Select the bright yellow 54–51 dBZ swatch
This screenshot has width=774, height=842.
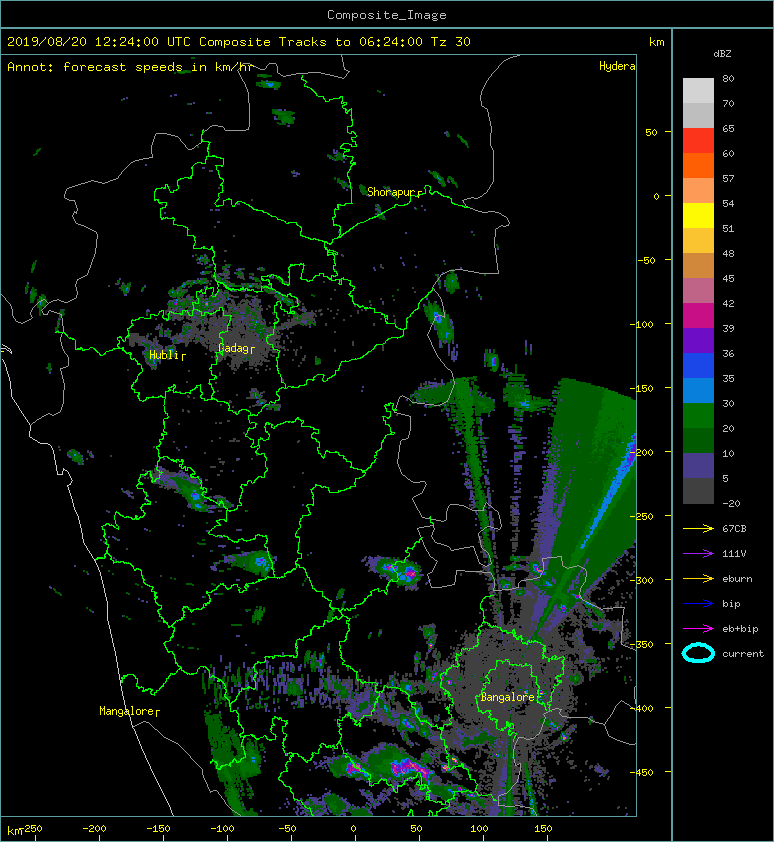coord(698,216)
